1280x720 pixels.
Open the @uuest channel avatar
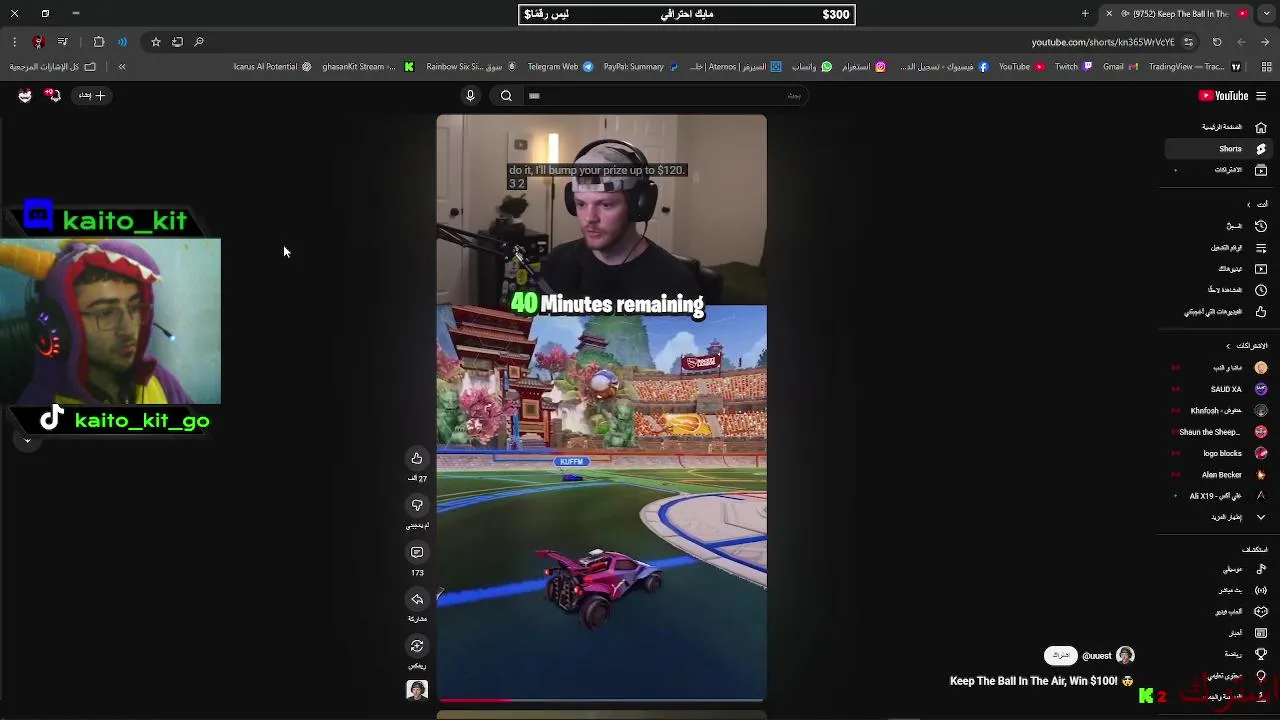click(x=1125, y=656)
